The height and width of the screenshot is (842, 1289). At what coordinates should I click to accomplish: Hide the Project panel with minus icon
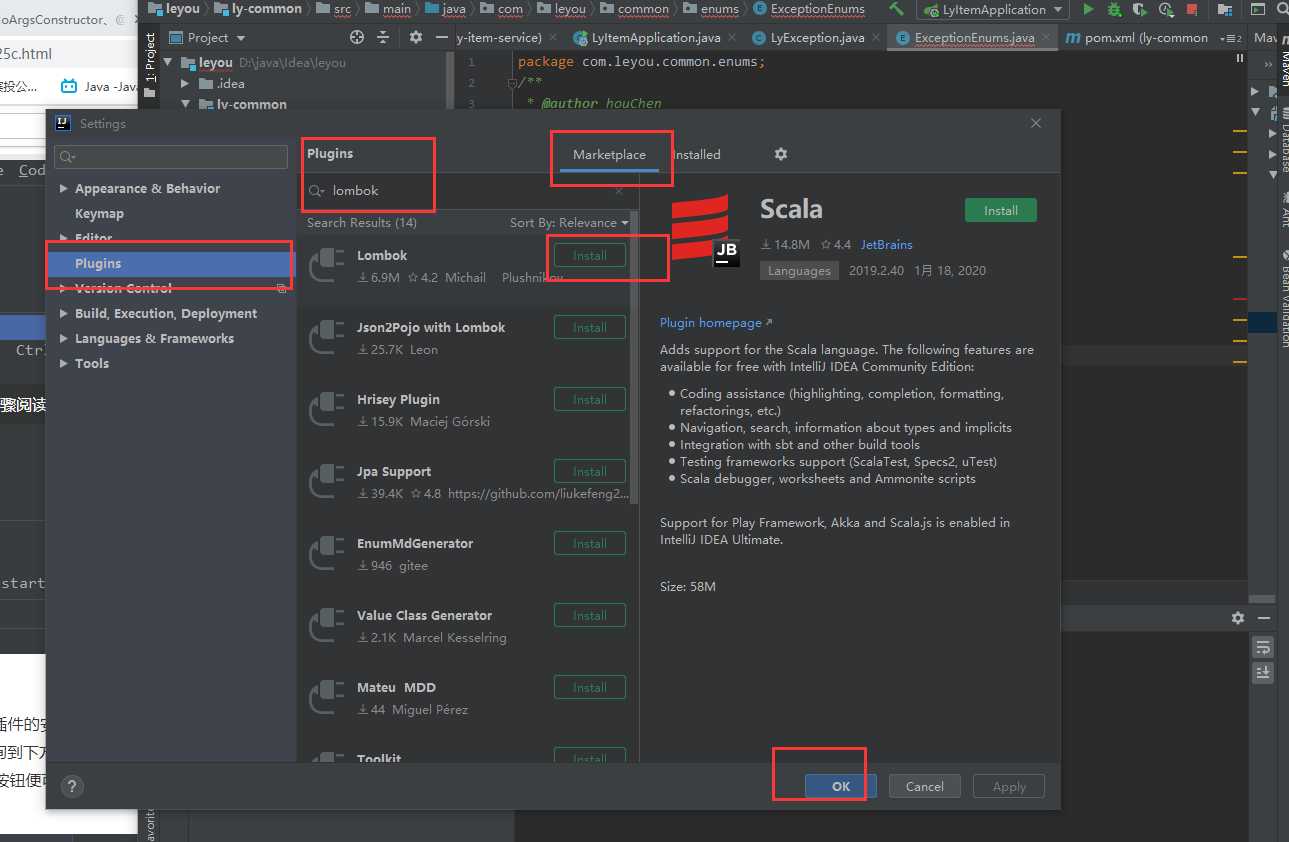point(443,37)
